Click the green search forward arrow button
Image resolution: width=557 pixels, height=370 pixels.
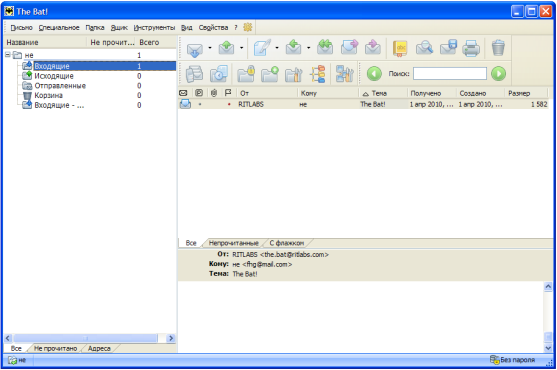(498, 74)
